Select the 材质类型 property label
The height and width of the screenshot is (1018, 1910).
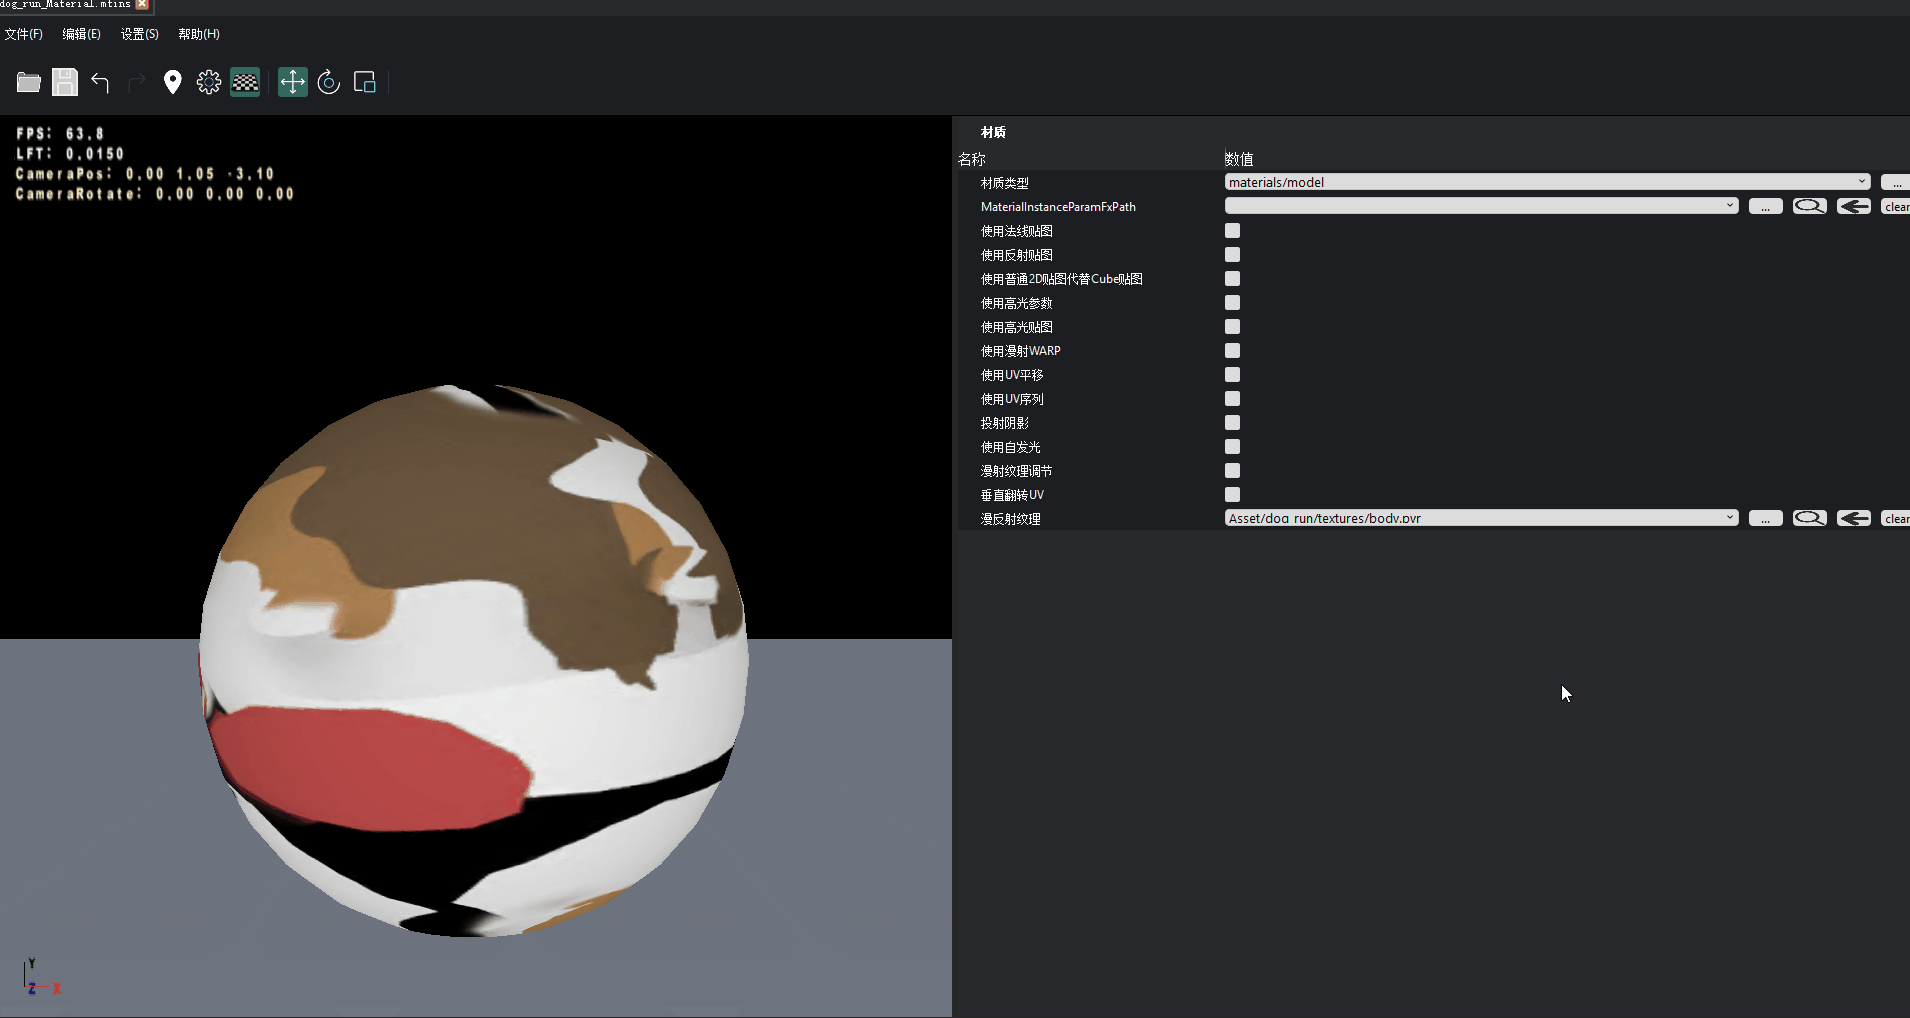pos(1004,183)
